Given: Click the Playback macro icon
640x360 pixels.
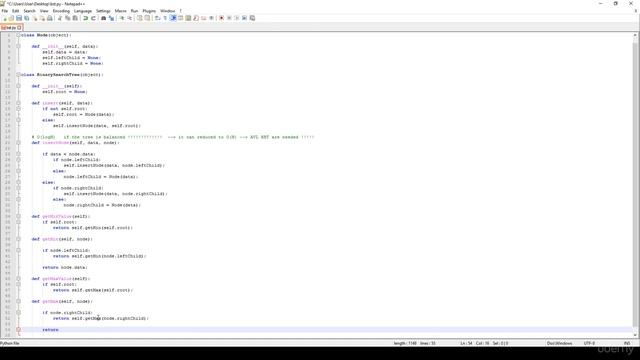Looking at the screenshot, I should 237,18.
